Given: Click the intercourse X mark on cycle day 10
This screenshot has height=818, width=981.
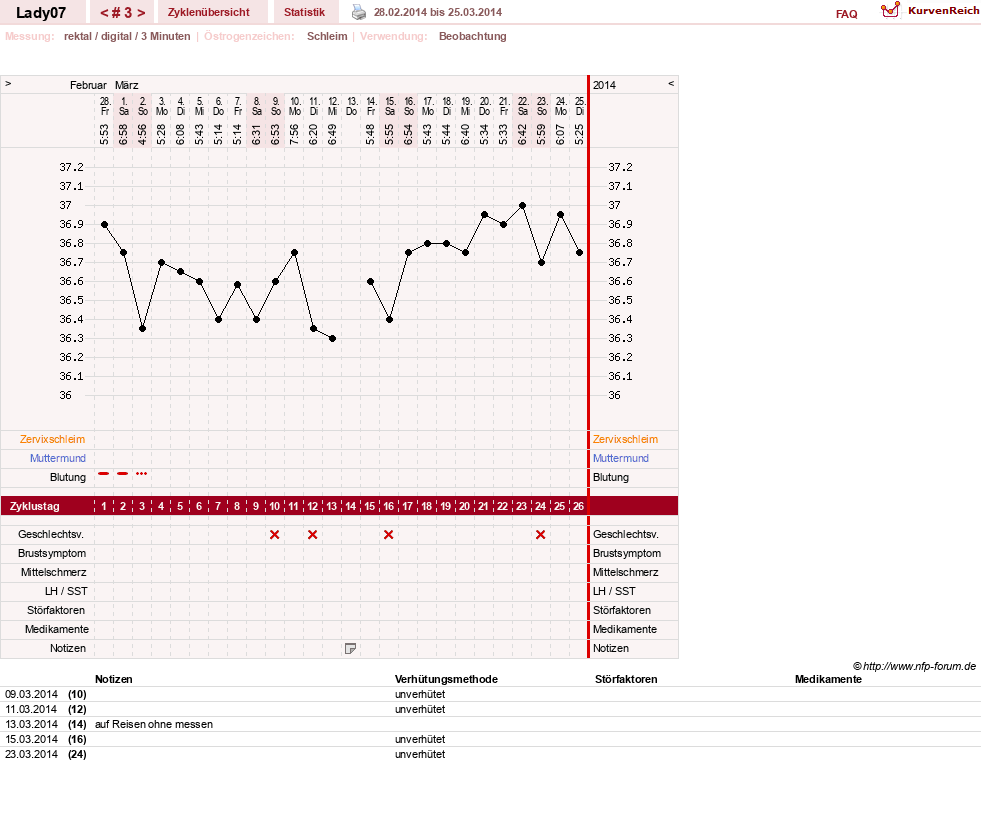Looking at the screenshot, I should click(x=274, y=534).
